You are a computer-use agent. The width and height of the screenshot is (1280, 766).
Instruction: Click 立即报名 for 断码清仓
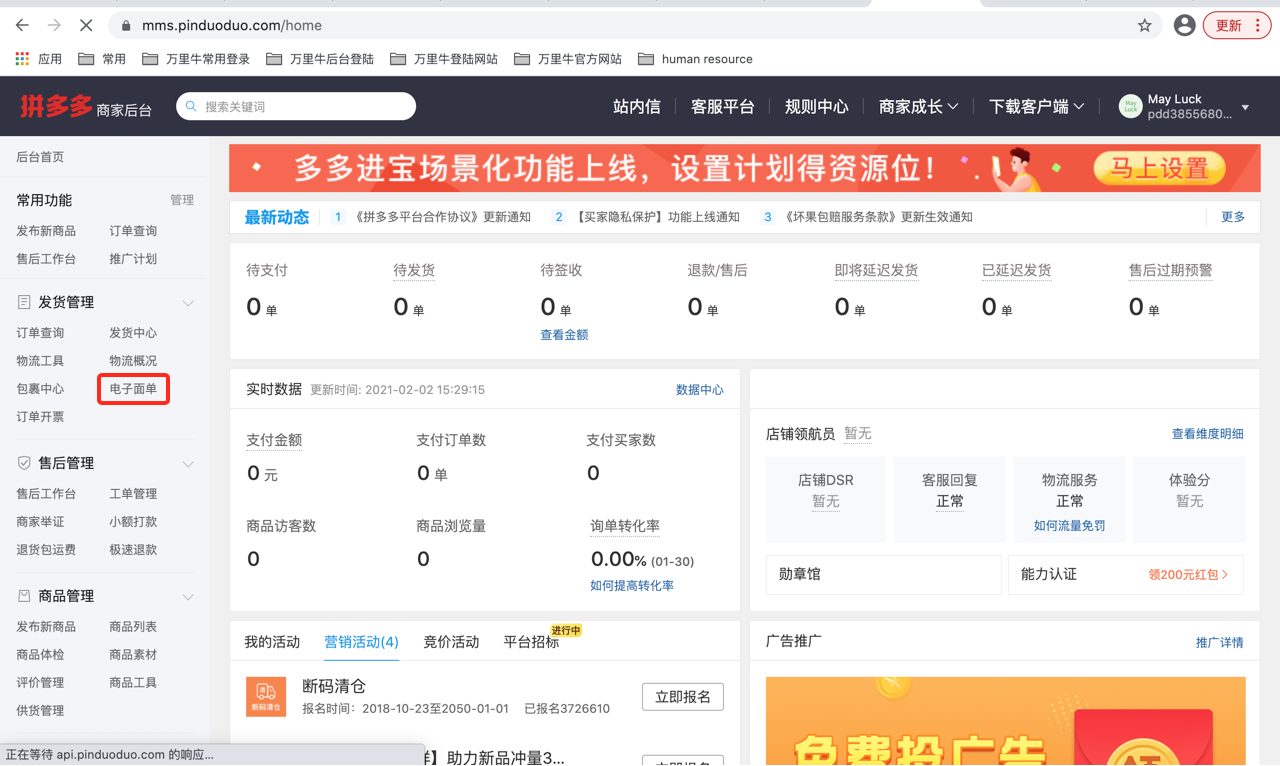[x=683, y=697]
